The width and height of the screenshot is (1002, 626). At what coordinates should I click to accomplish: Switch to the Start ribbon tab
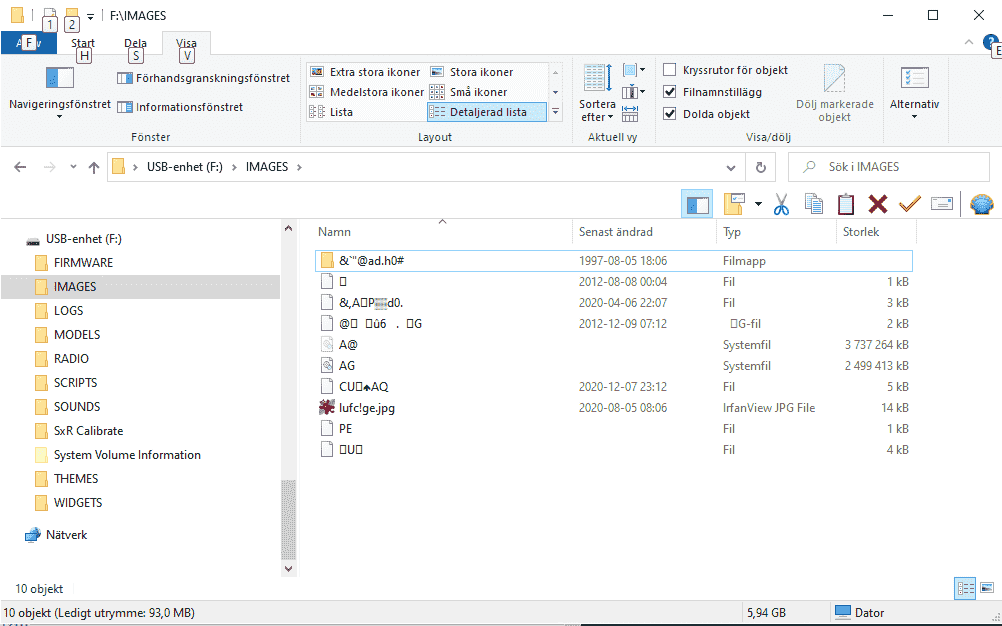click(83, 43)
